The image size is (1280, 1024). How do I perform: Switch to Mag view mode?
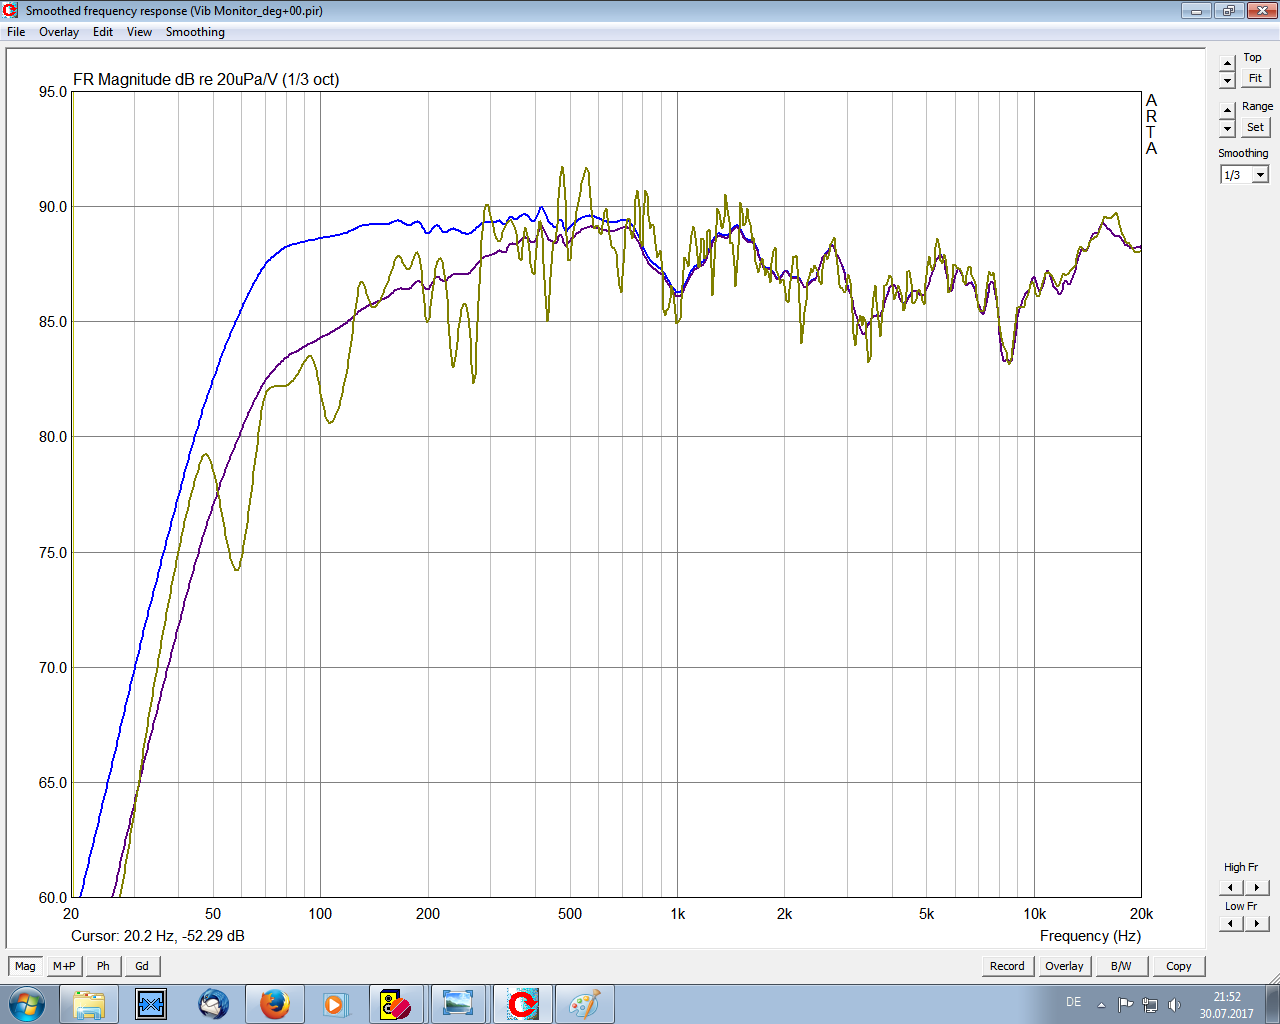click(25, 966)
